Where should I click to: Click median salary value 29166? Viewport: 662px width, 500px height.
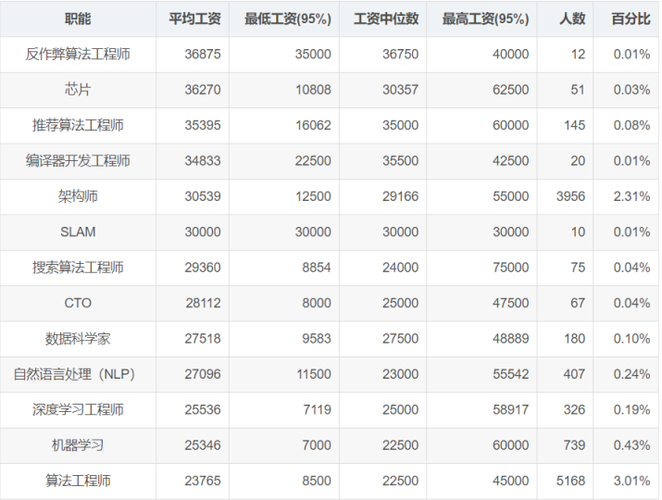point(401,196)
